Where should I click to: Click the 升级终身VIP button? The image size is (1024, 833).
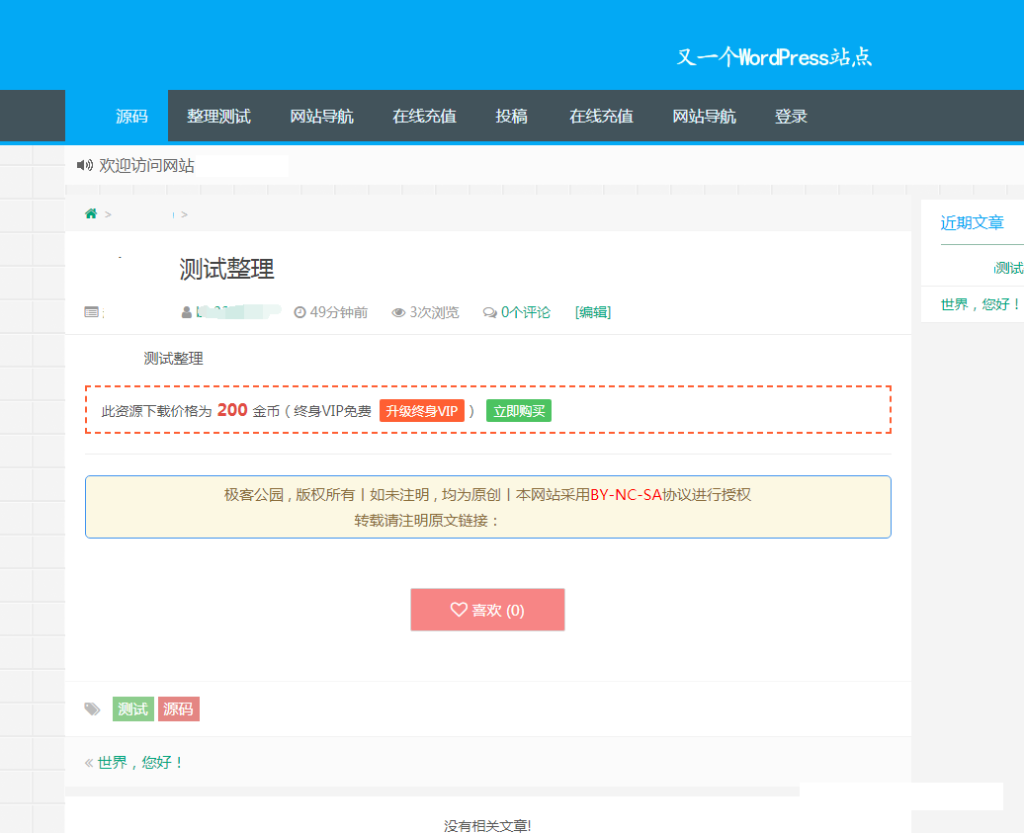(x=421, y=410)
